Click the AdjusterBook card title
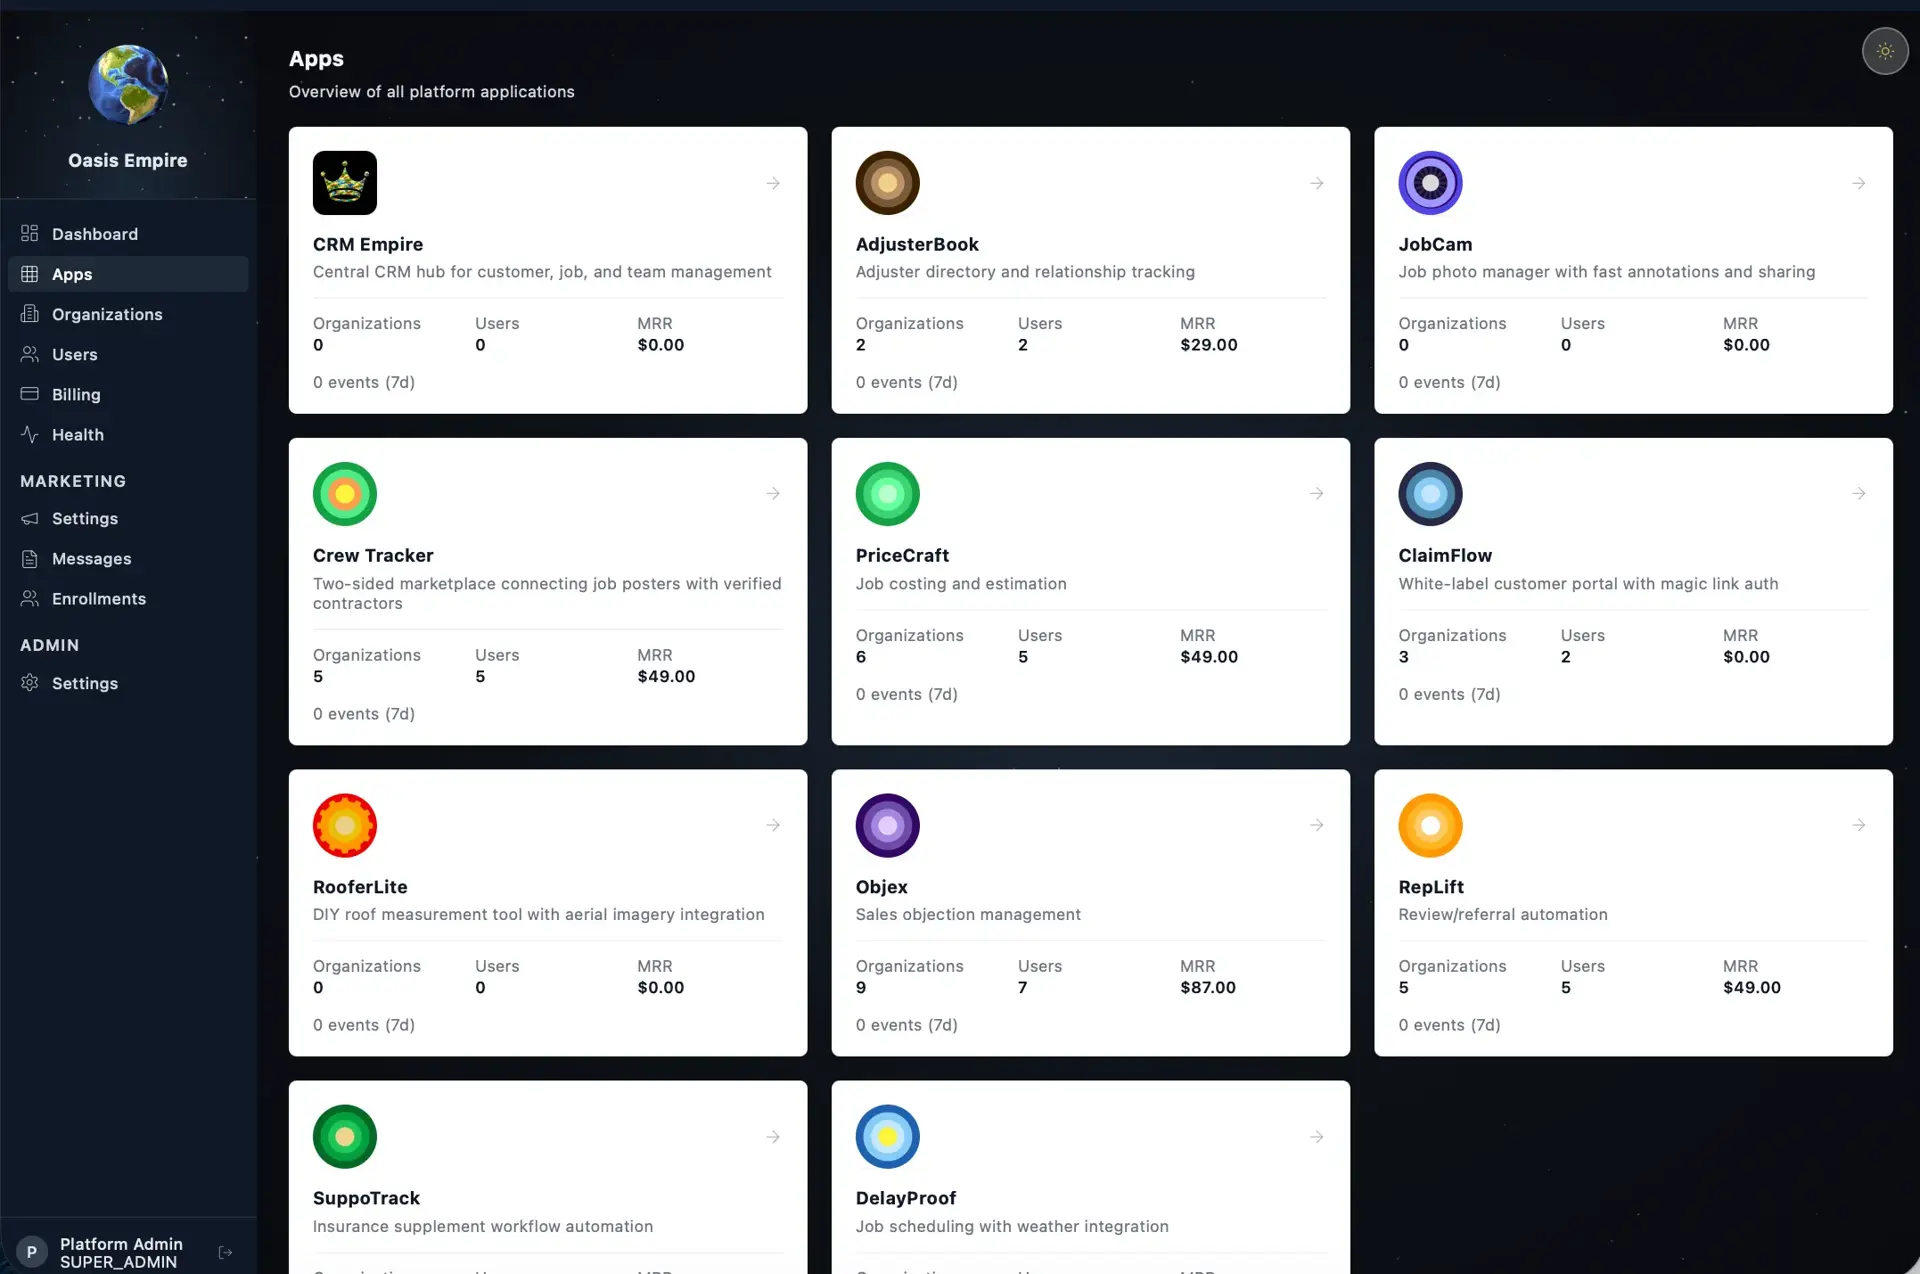 917,244
